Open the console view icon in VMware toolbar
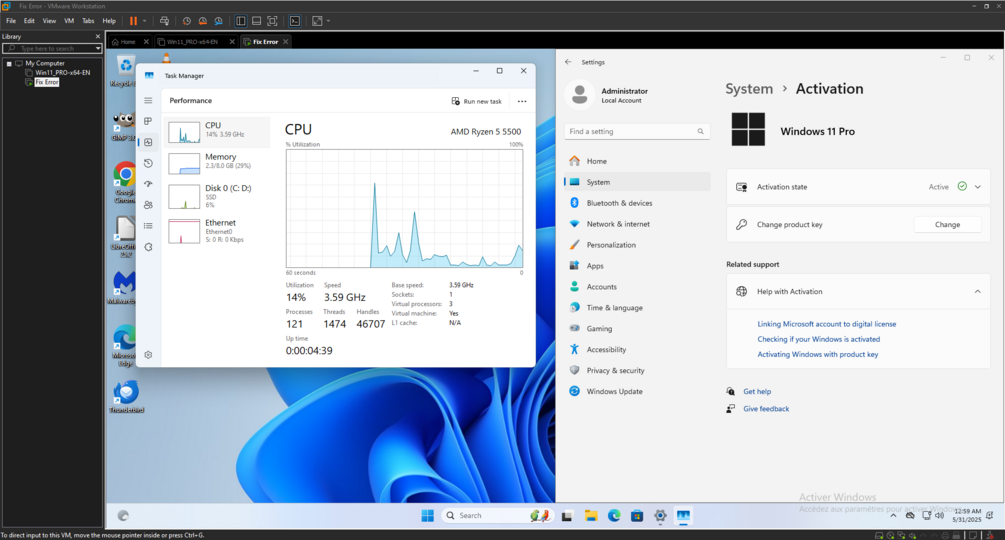The height and width of the screenshot is (540, 1005). [295, 21]
